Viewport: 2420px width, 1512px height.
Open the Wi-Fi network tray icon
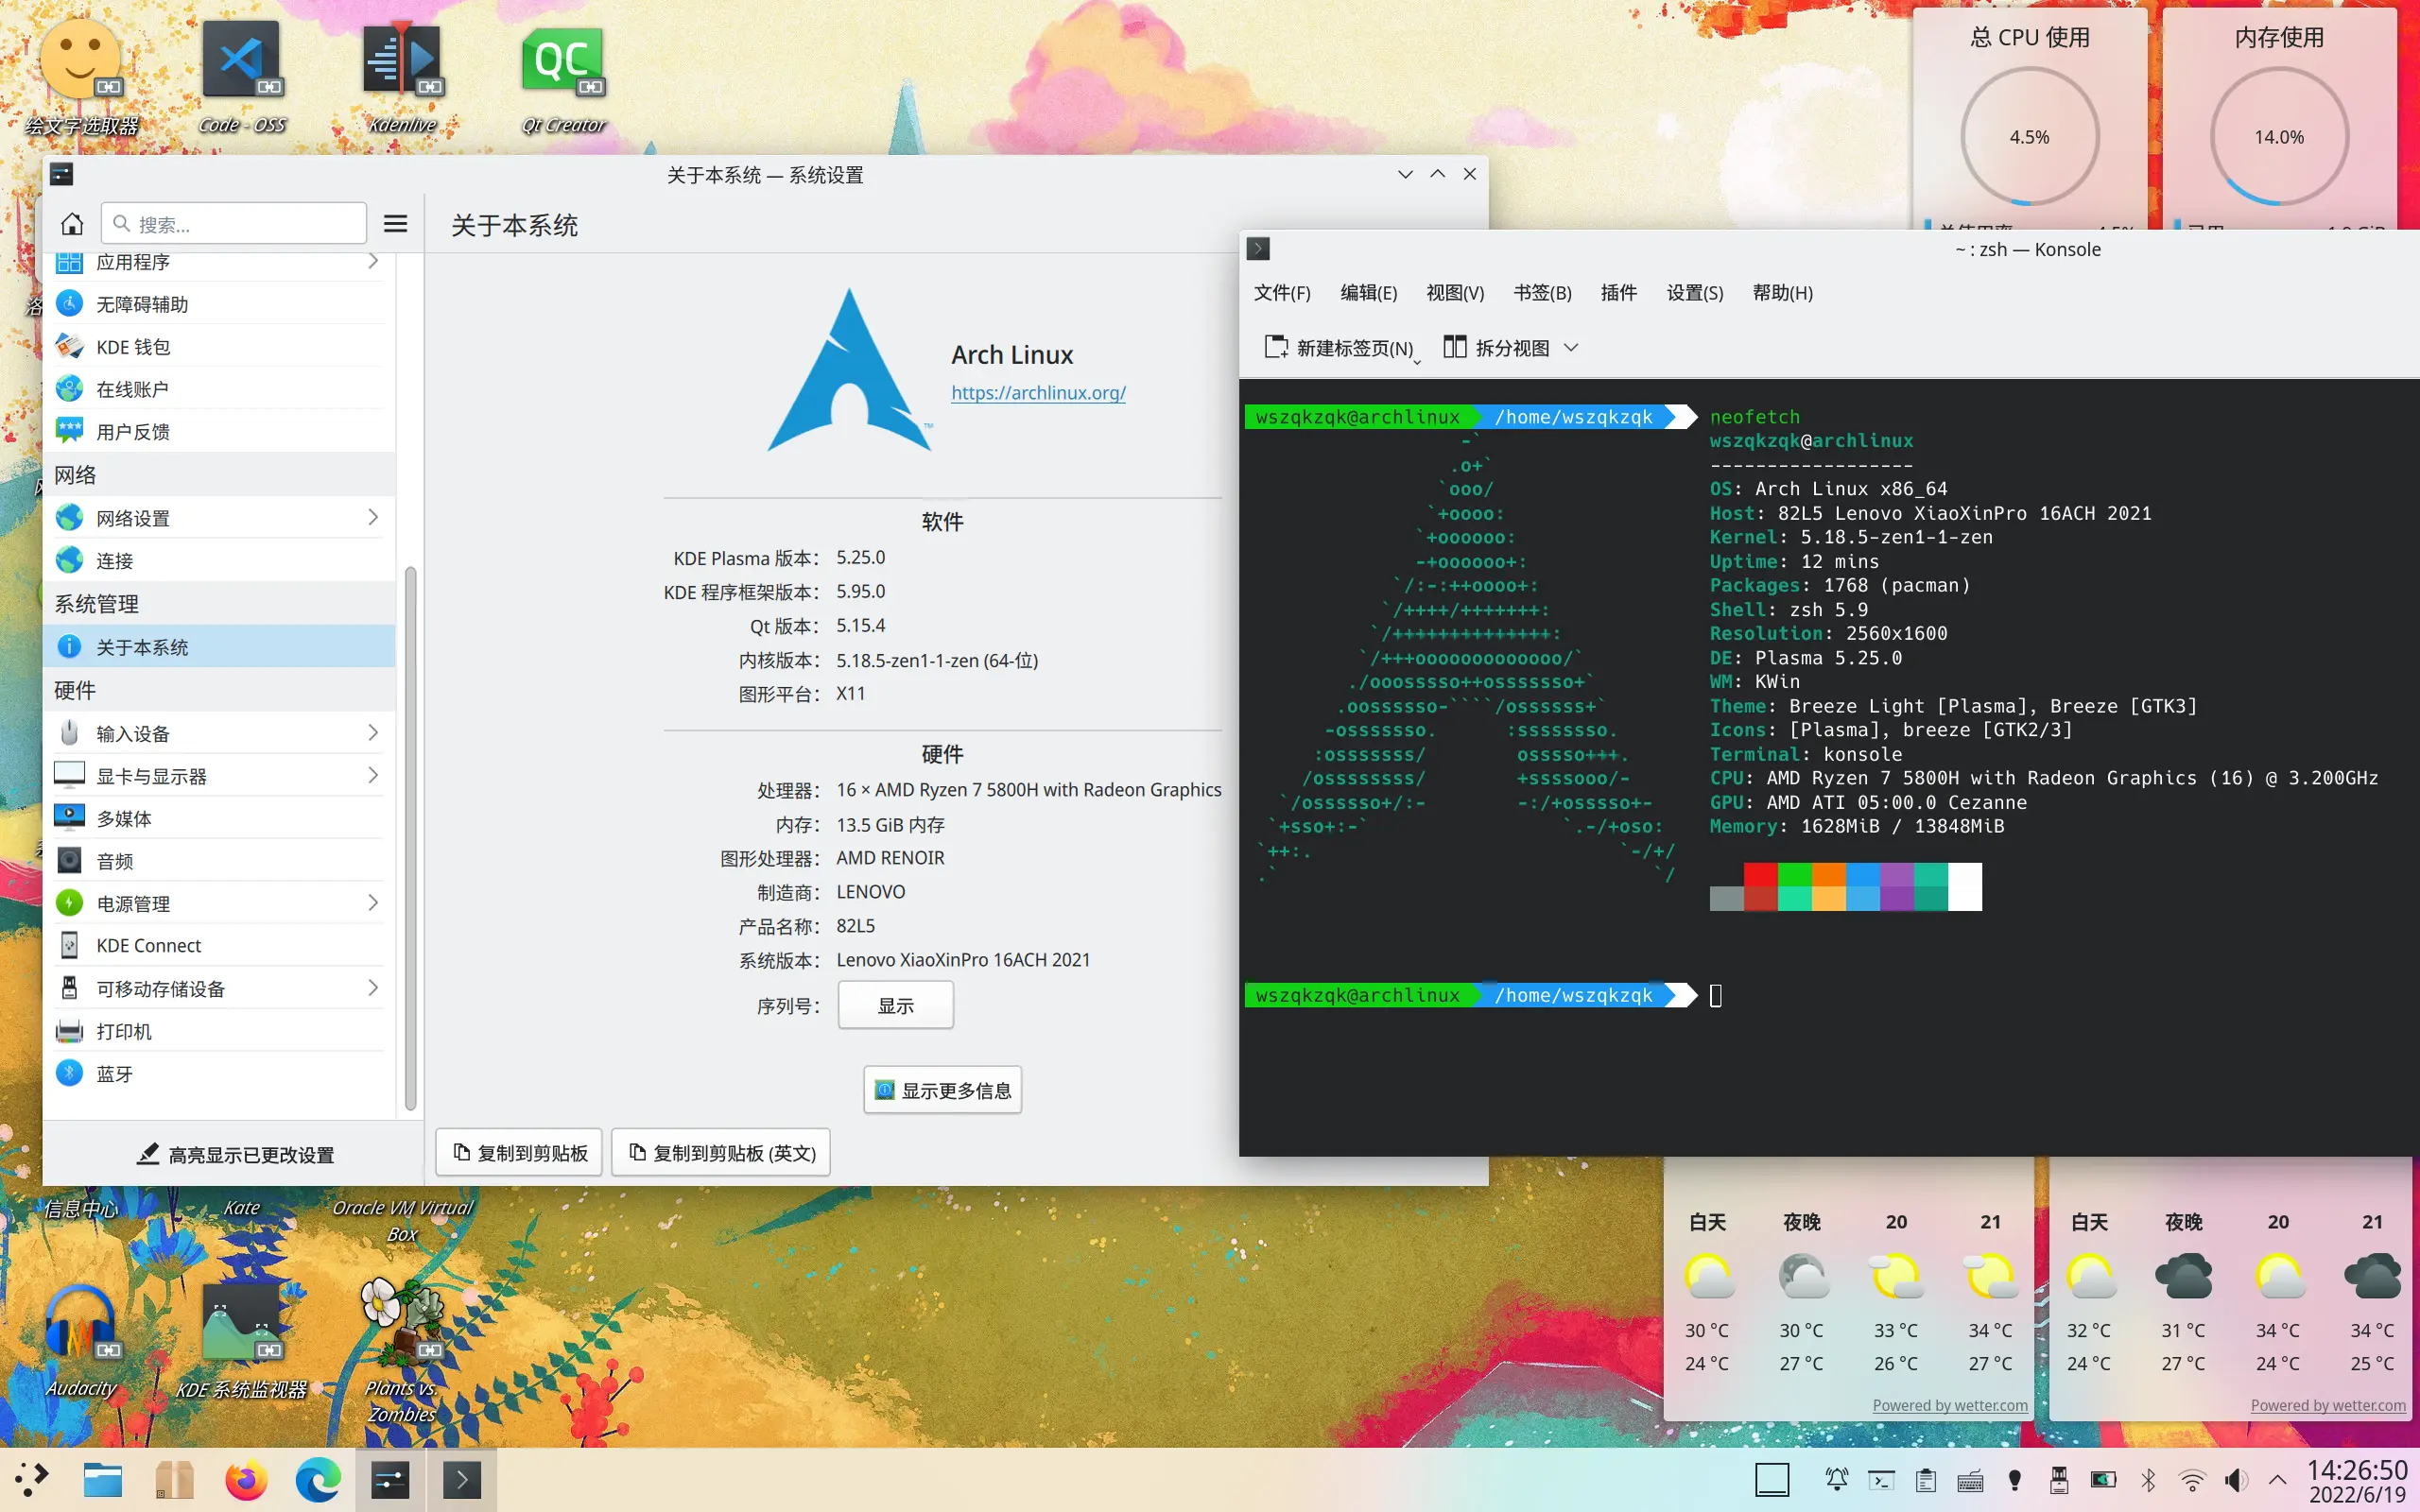(2192, 1480)
